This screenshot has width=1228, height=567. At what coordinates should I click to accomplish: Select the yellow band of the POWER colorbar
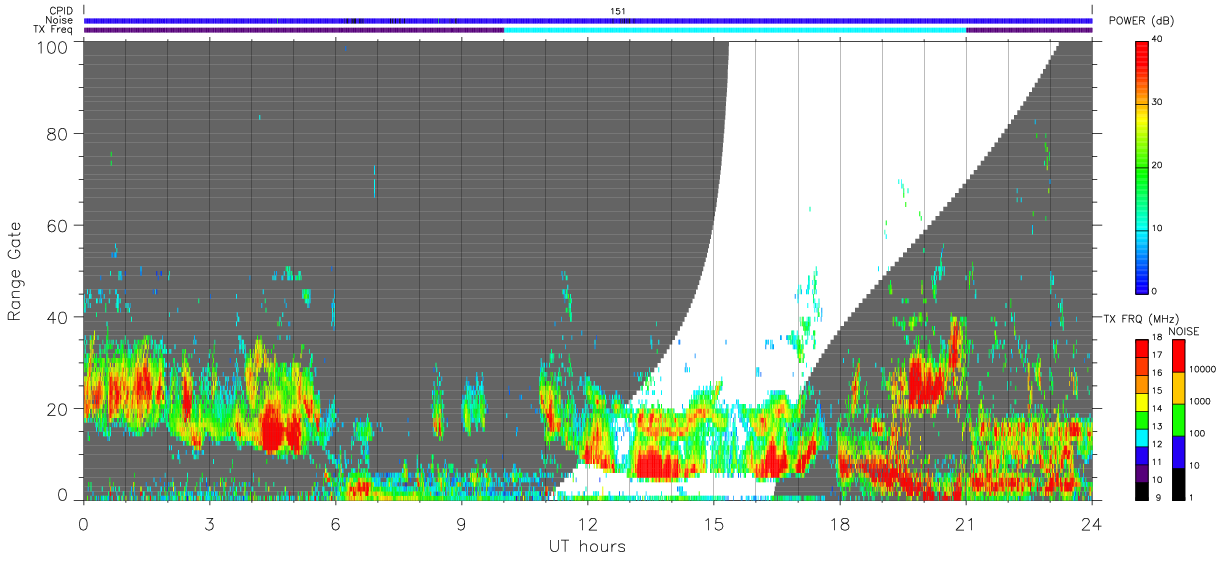(1143, 118)
